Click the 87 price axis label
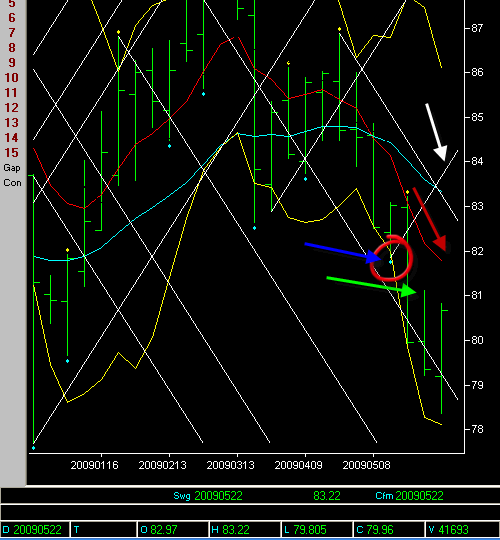Viewport: 500px width, 540px height. 477,28
